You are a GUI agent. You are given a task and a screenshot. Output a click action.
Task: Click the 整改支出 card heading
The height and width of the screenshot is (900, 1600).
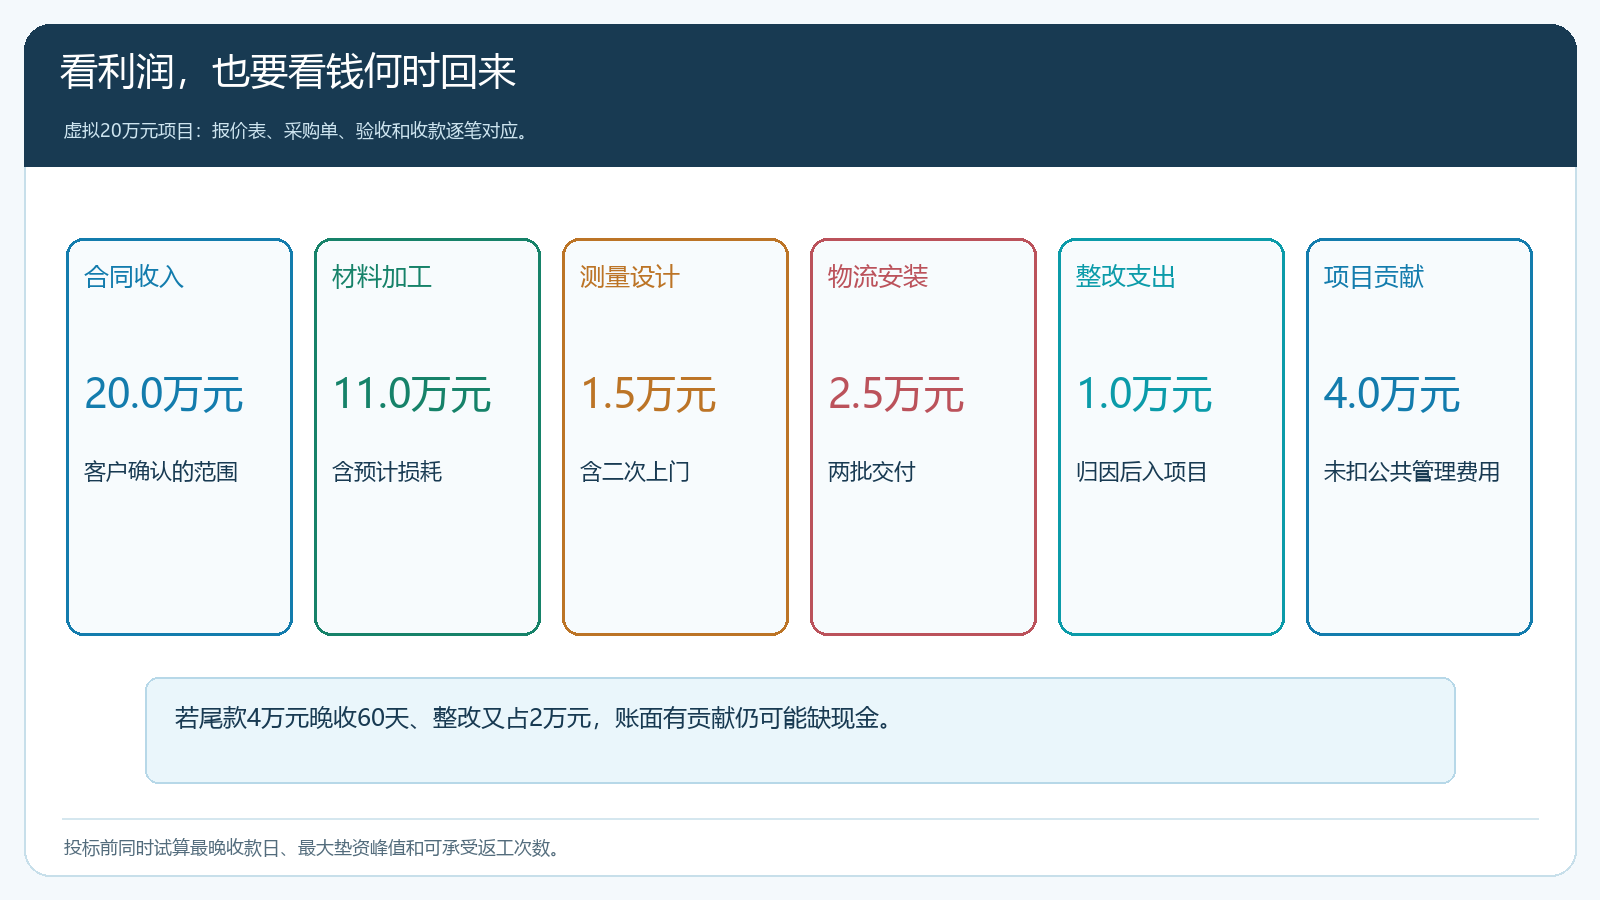click(1126, 277)
